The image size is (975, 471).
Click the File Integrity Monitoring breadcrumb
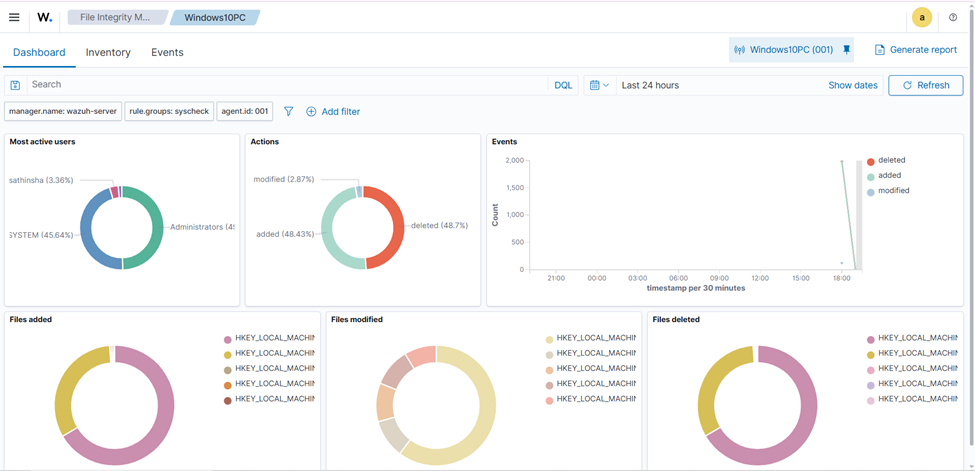pyautogui.click(x=116, y=17)
